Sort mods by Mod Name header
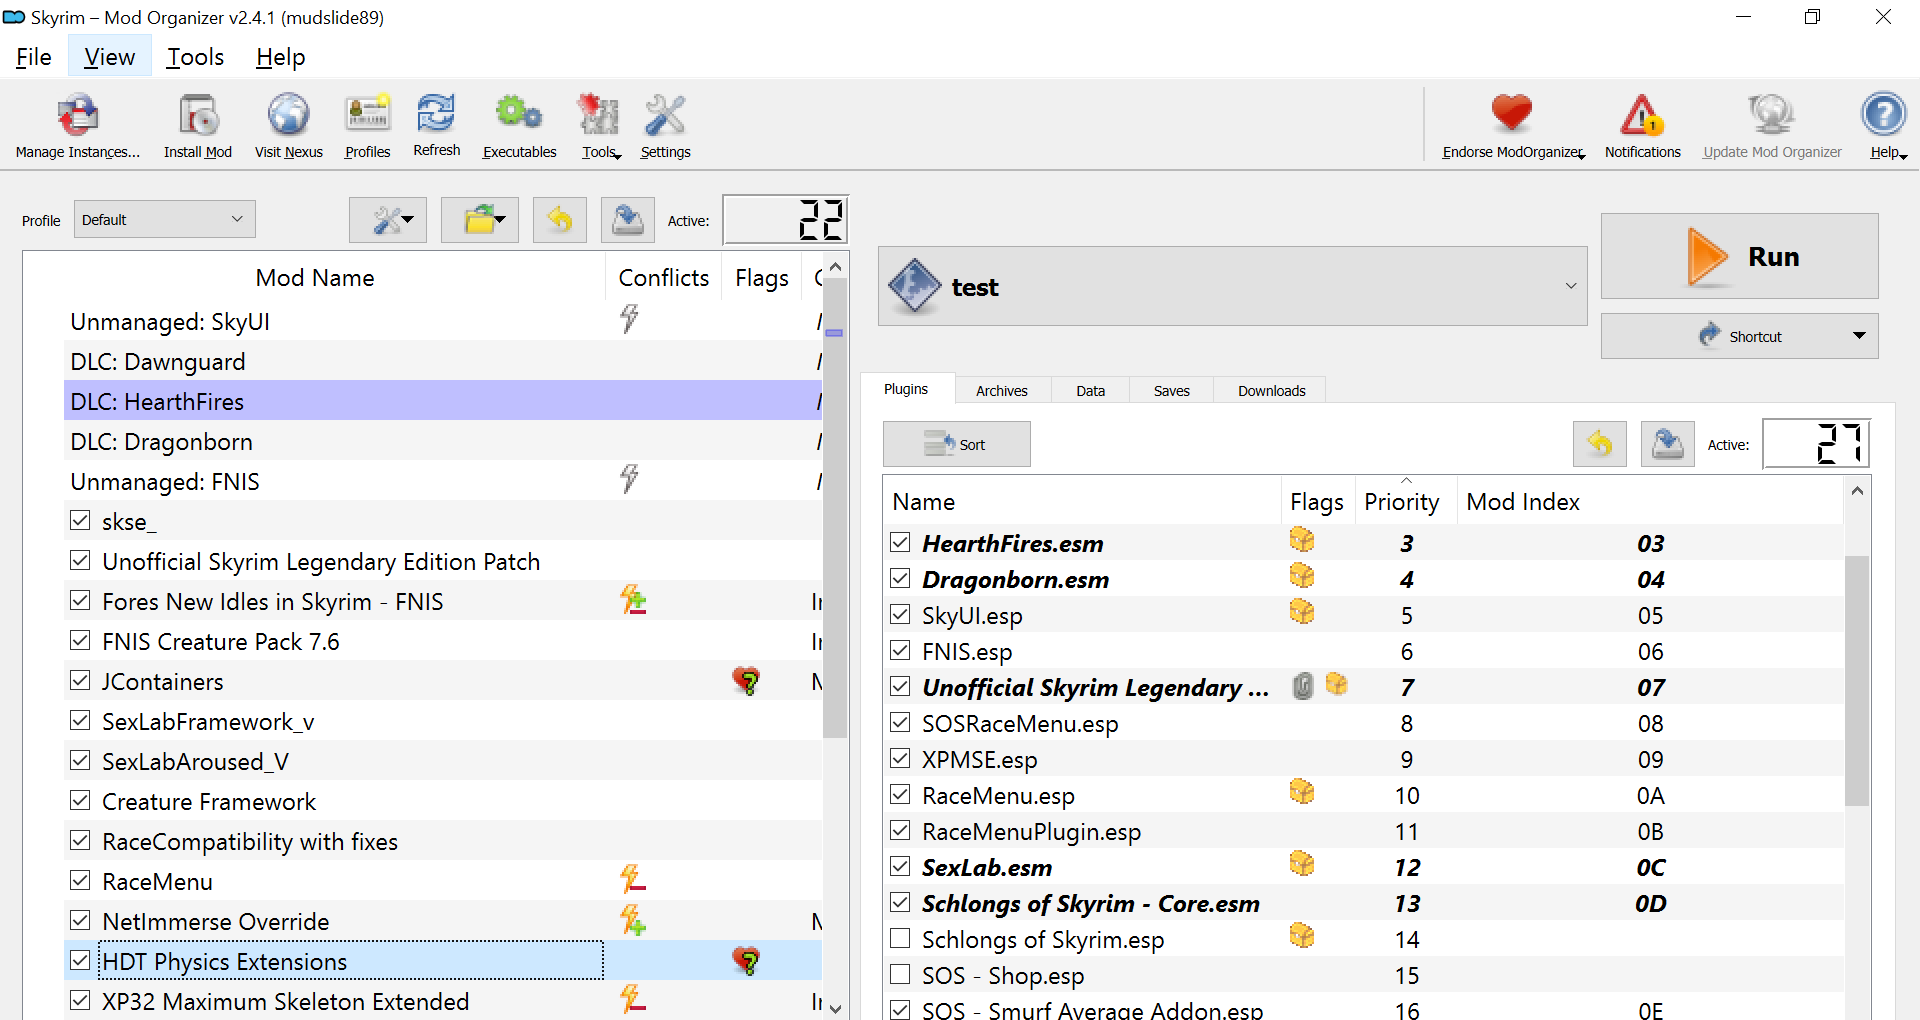 click(315, 278)
